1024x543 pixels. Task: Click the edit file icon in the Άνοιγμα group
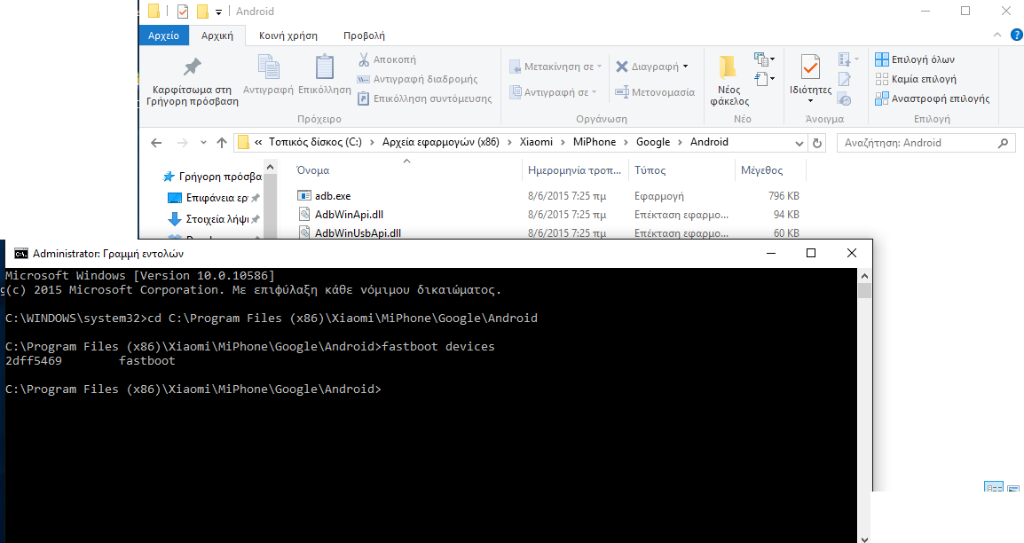[x=844, y=79]
